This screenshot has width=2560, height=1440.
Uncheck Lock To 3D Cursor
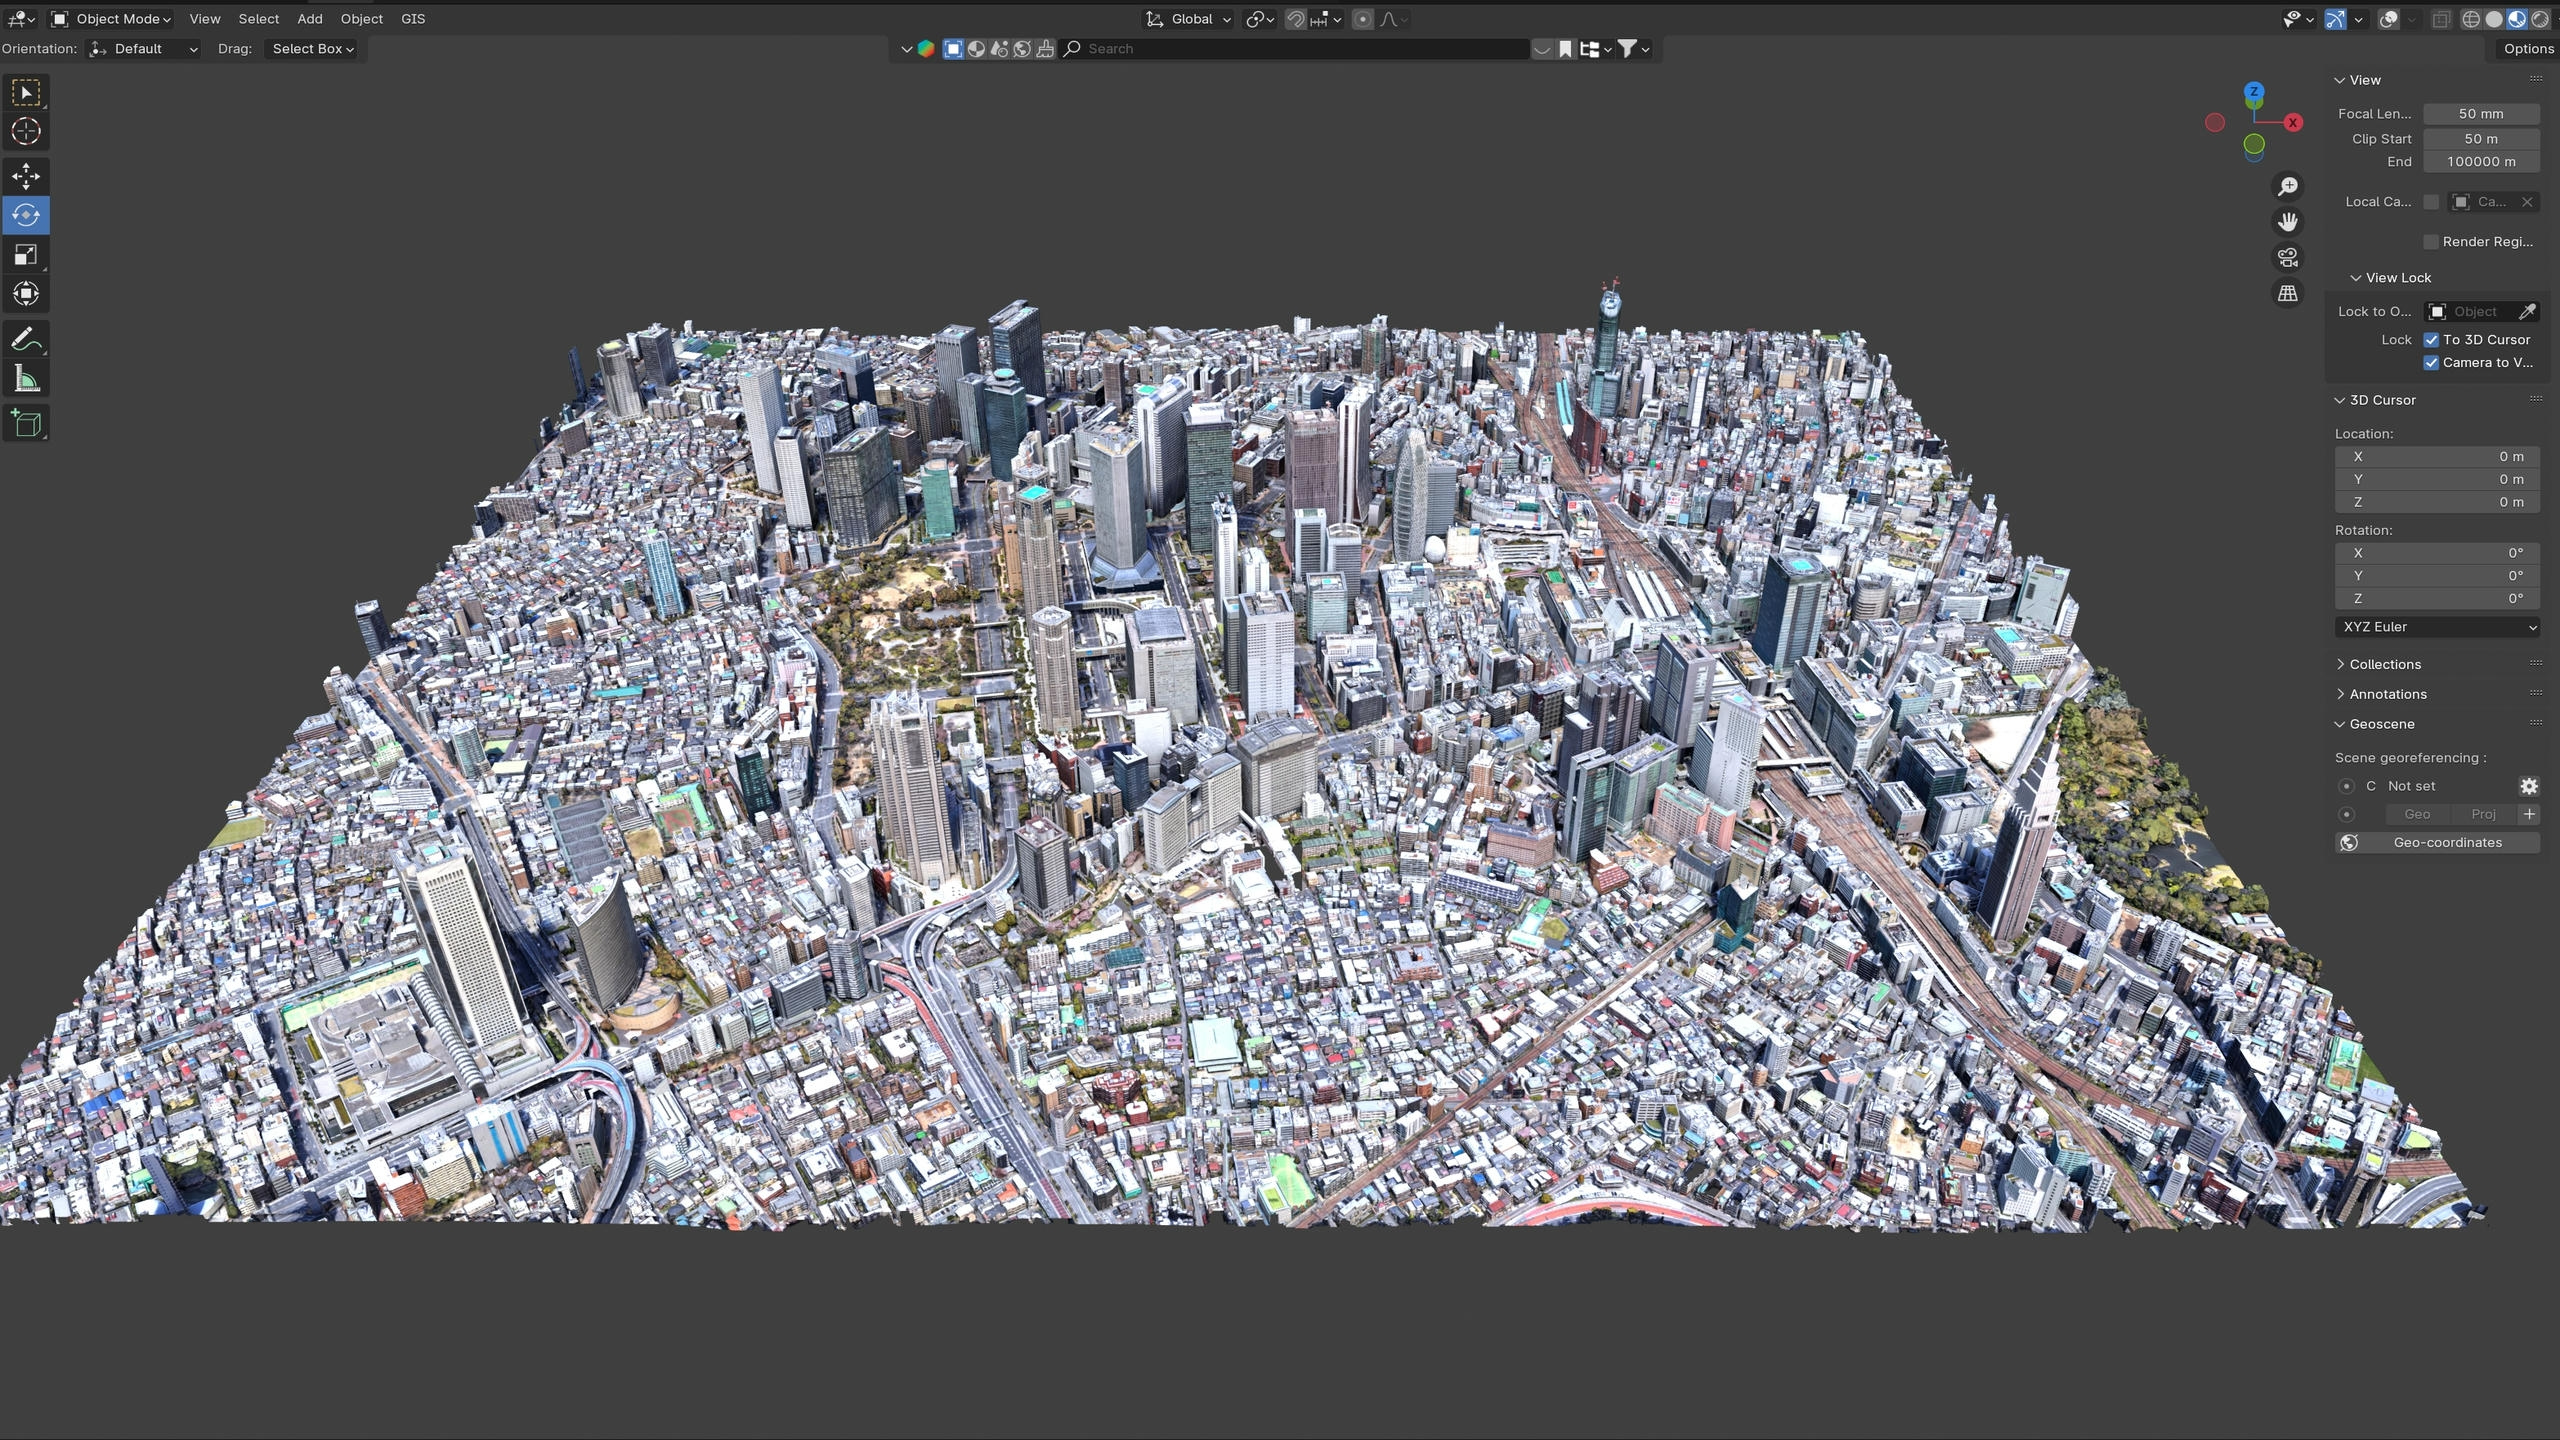[2431, 340]
